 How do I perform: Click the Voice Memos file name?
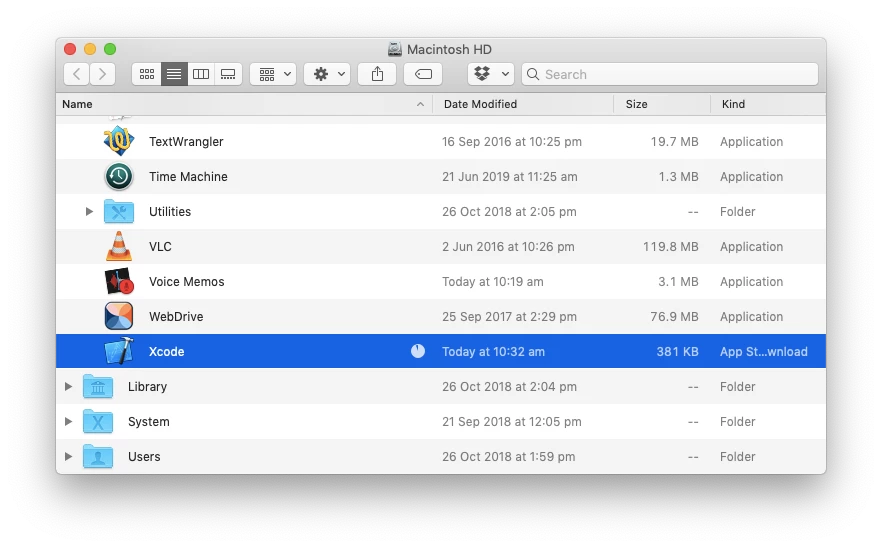tap(187, 281)
